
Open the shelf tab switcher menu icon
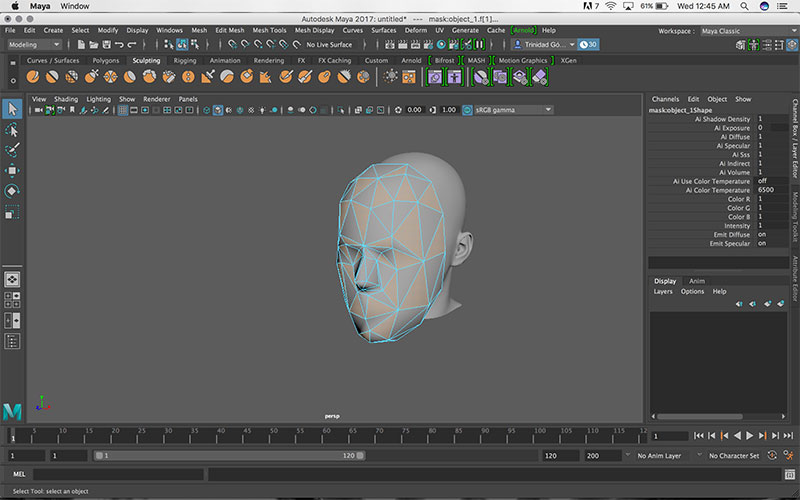pos(13,63)
